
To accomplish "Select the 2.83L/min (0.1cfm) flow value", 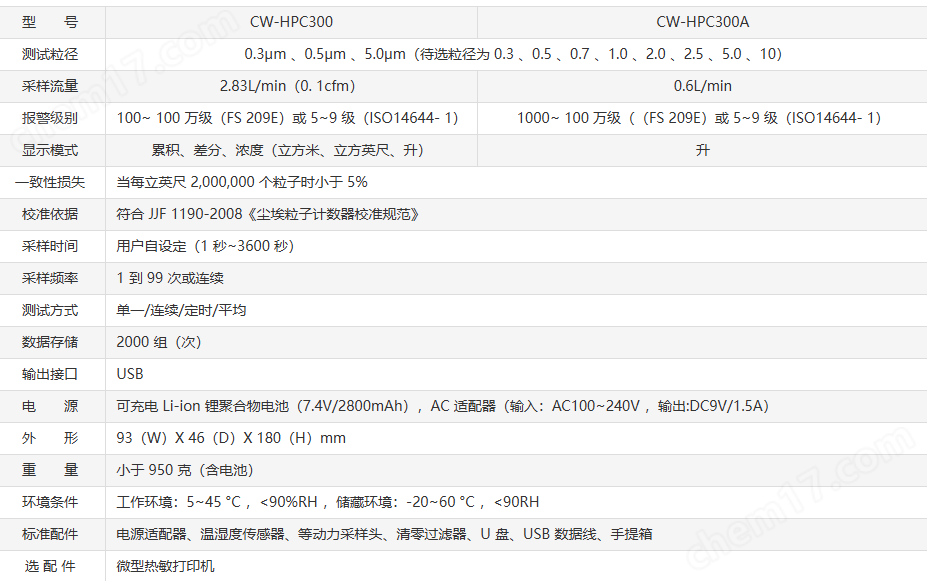I will 290,86.
